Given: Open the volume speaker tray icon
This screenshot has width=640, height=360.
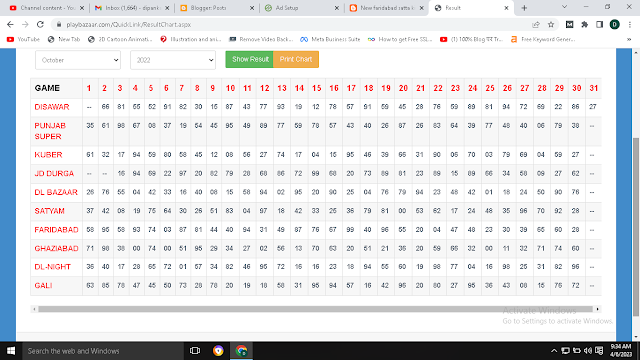Looking at the screenshot, I should click(x=588, y=351).
